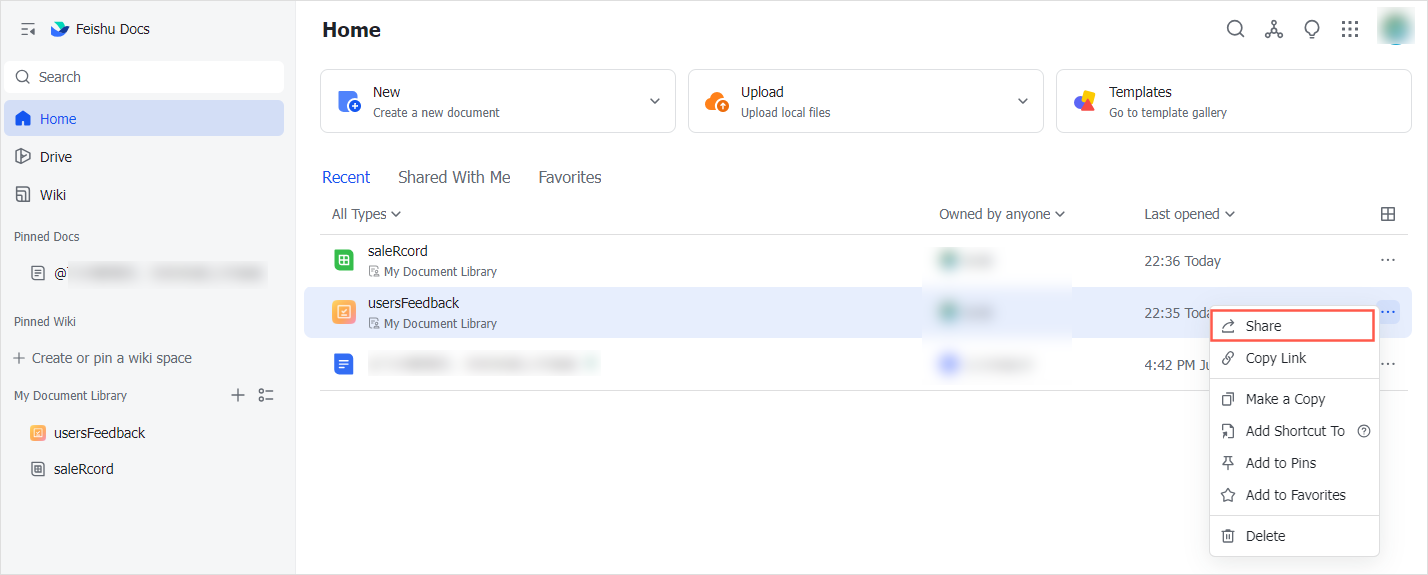Switch to grid view layout icon
Image resolution: width=1428 pixels, height=575 pixels.
[x=1388, y=214]
